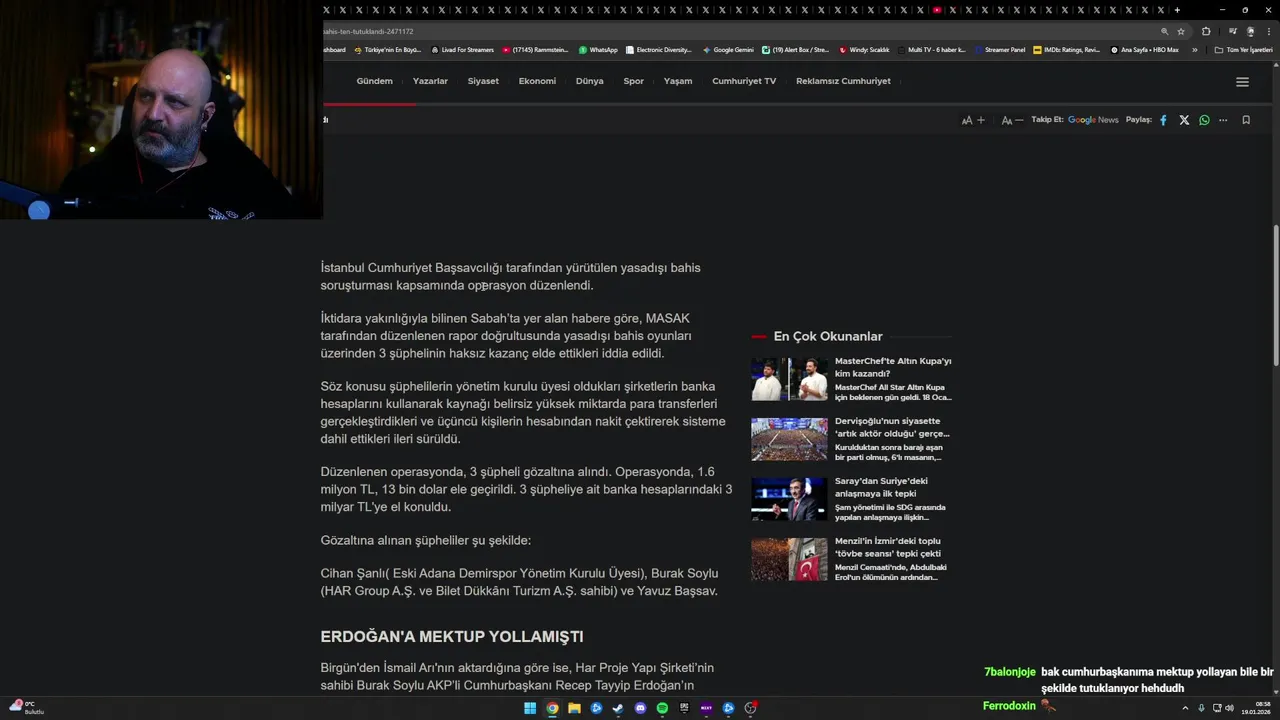Open more share options ellipsis
This screenshot has height=720, width=1280.
pos(1223,120)
